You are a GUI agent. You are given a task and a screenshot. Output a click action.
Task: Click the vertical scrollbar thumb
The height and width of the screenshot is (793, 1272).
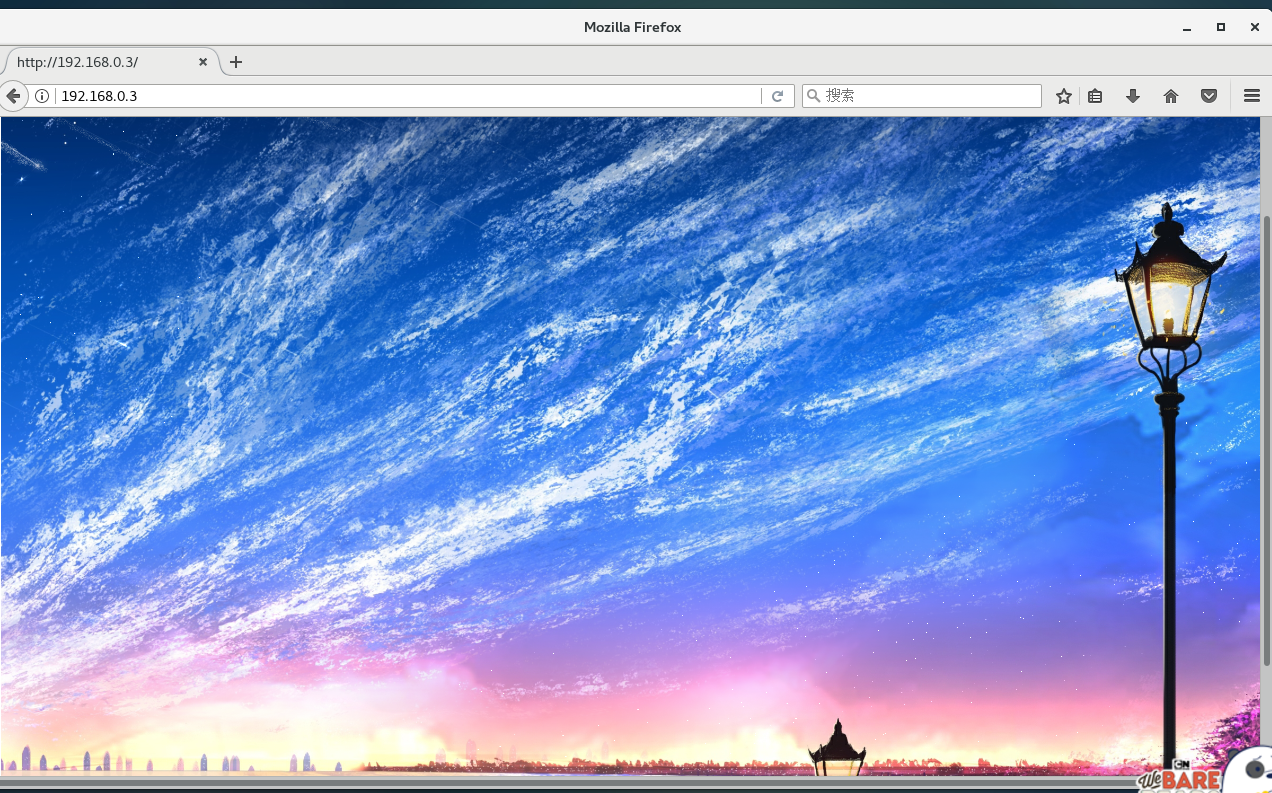(1266, 440)
